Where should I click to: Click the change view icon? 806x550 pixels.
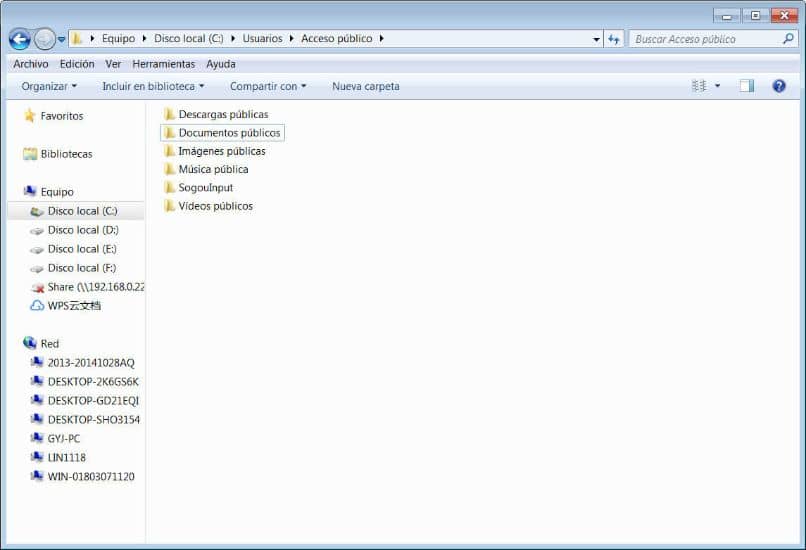(699, 86)
